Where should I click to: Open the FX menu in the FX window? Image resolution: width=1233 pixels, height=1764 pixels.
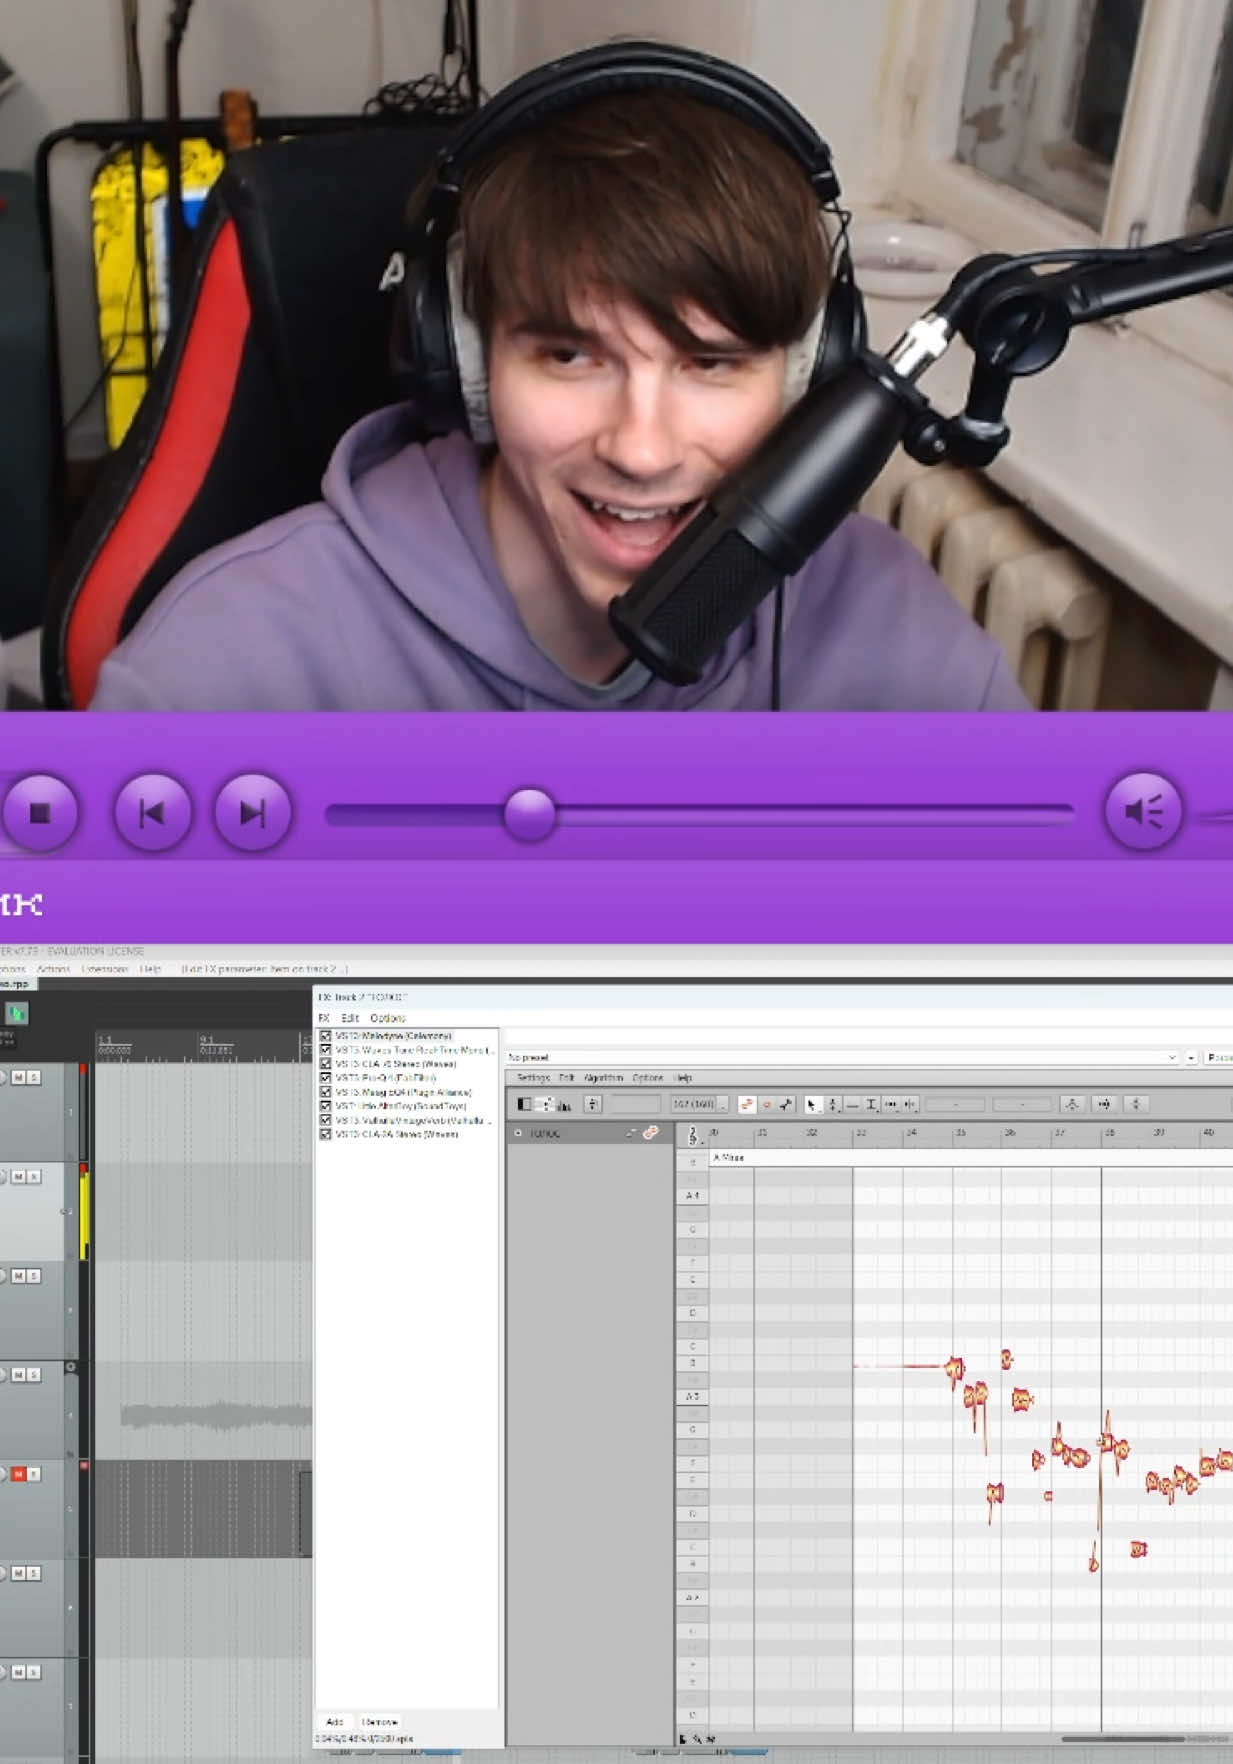[x=324, y=1017]
